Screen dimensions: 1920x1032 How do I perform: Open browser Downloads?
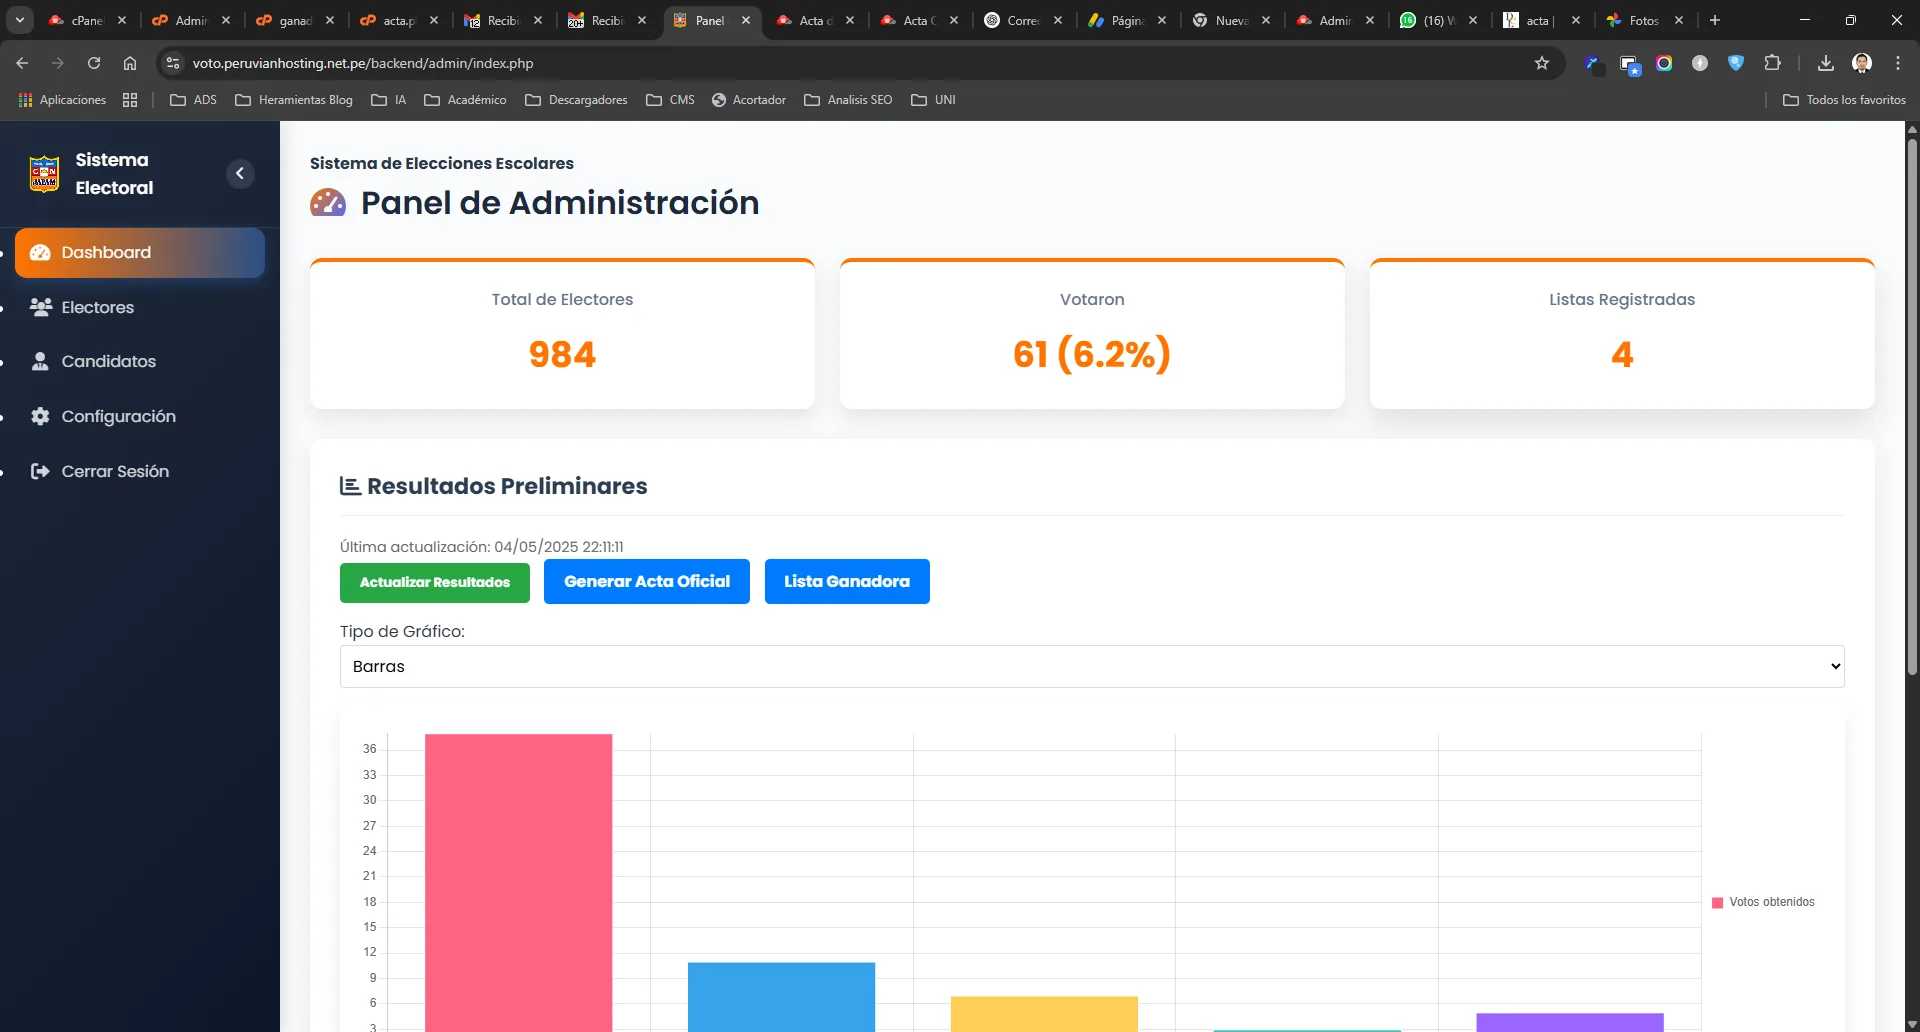coord(1826,63)
